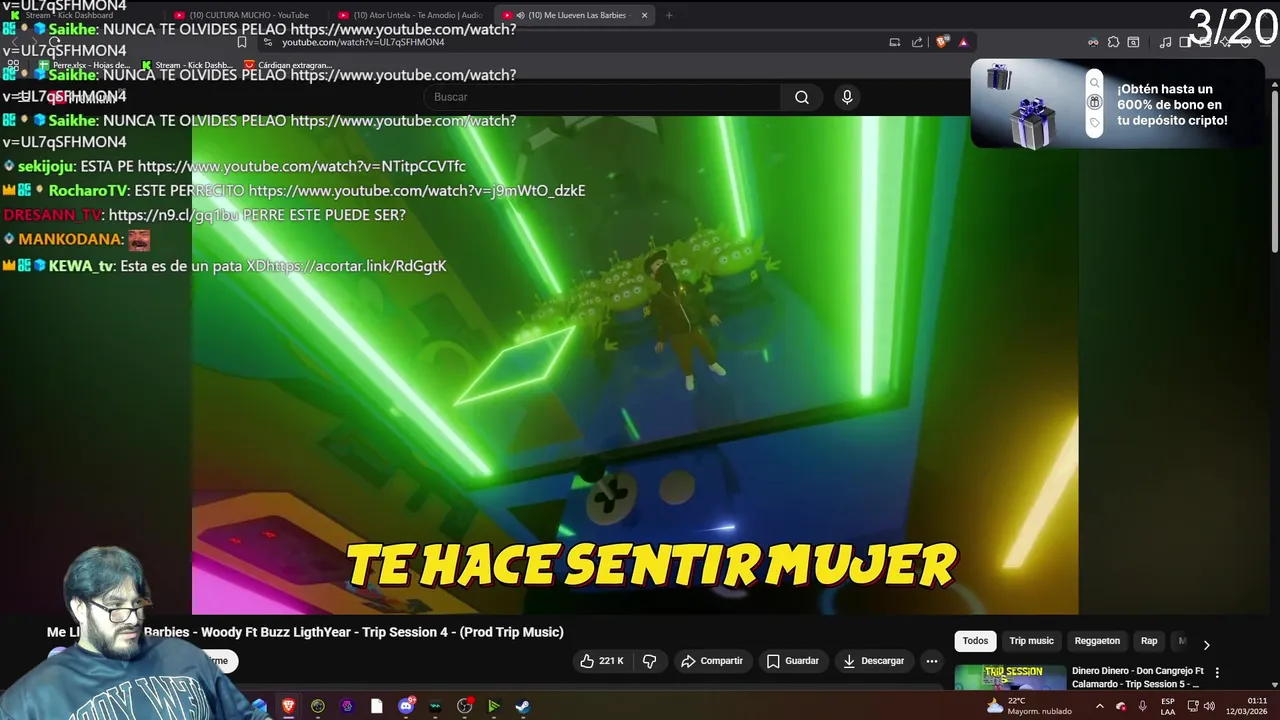Click the video player to pause
Image resolution: width=1280 pixels, height=720 pixels.
635,365
